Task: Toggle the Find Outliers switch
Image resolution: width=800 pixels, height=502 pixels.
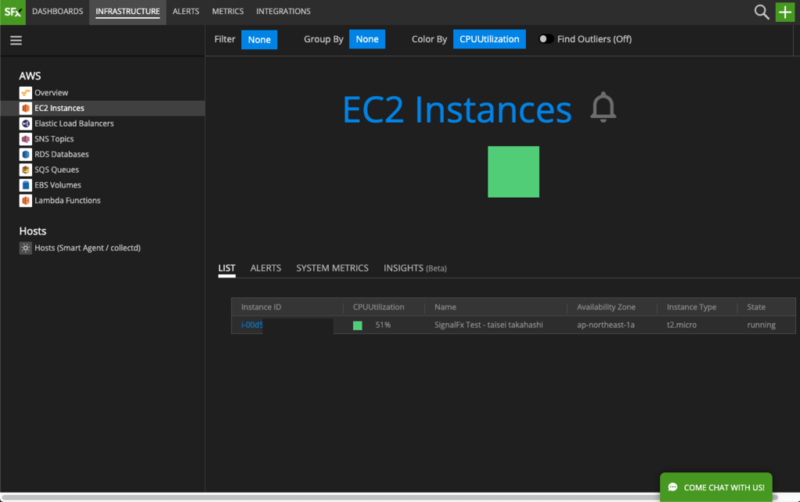Action: tap(545, 39)
